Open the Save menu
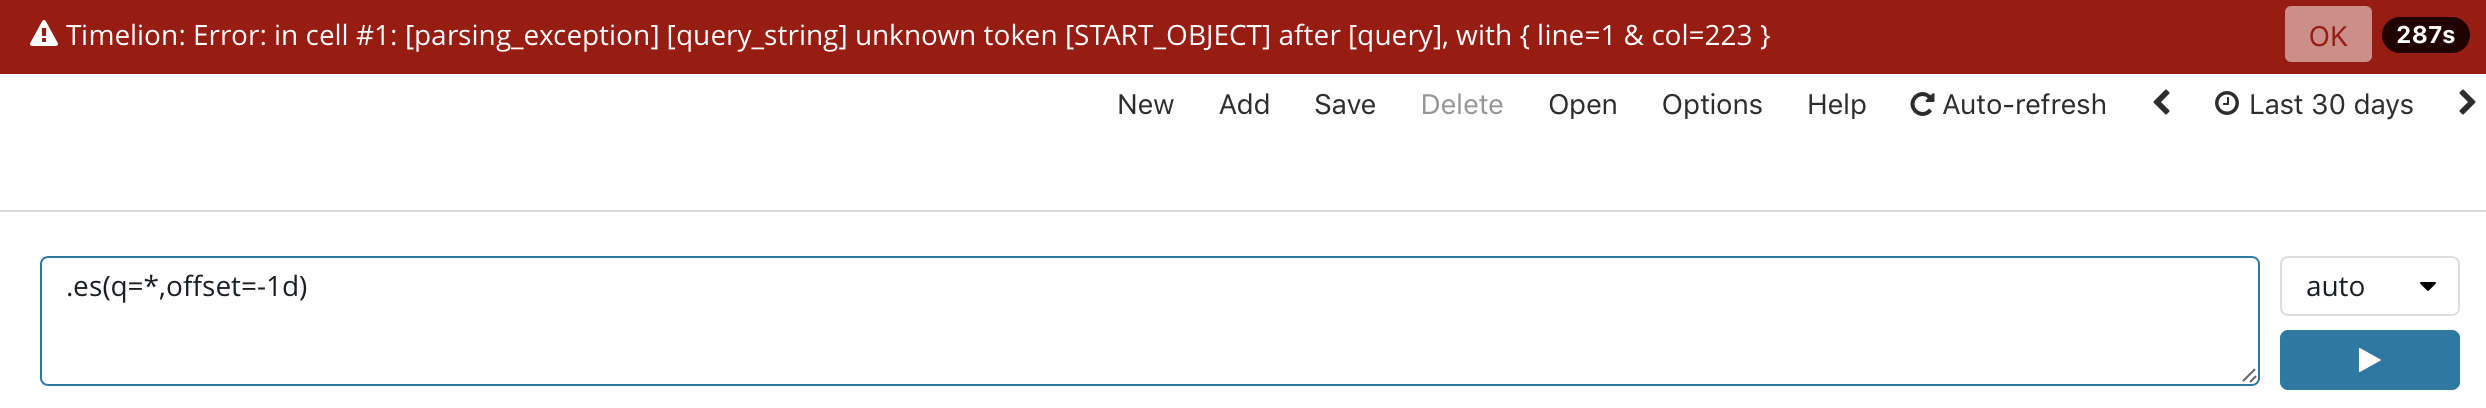This screenshot has height=408, width=2486. click(1345, 104)
